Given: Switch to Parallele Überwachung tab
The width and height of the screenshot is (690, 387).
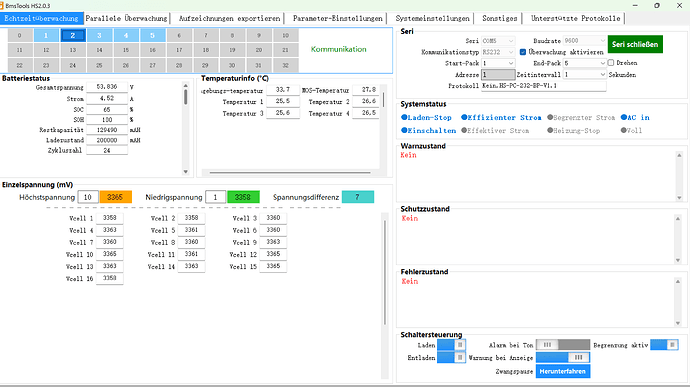Looking at the screenshot, I should (126, 18).
